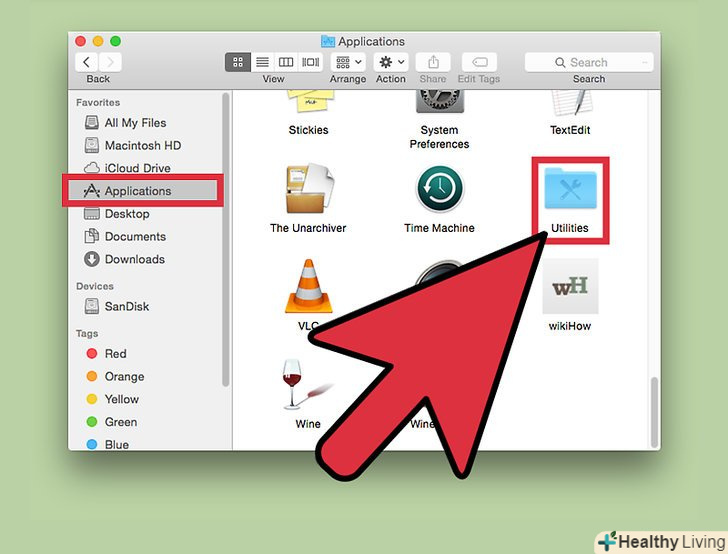This screenshot has width=728, height=554.
Task: Select the Stickies app icon
Action: (x=310, y=102)
